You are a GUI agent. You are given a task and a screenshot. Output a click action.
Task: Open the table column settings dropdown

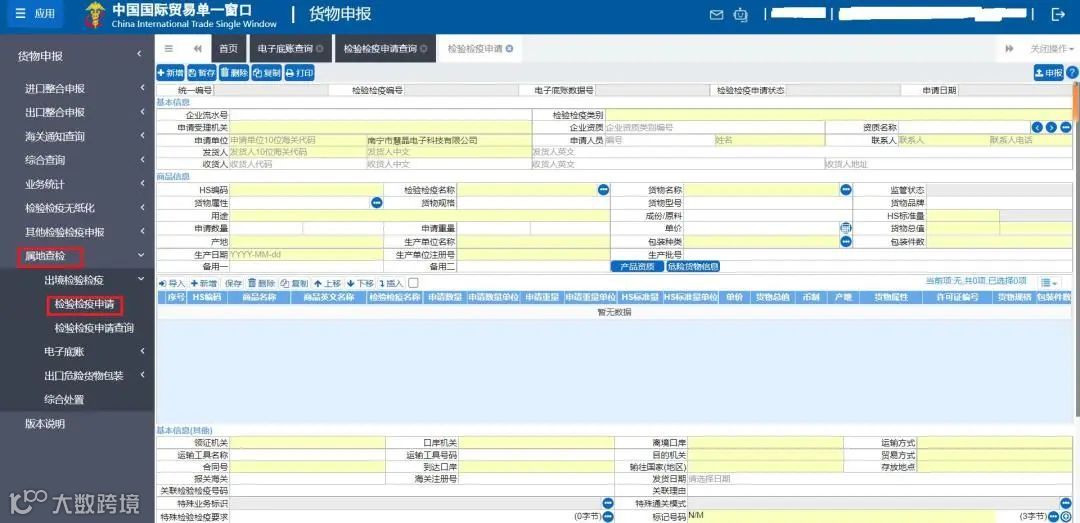click(x=1050, y=283)
